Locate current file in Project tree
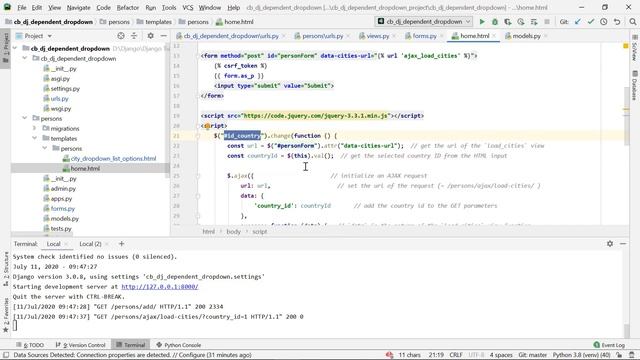This screenshot has width=640, height=360. [121, 36]
